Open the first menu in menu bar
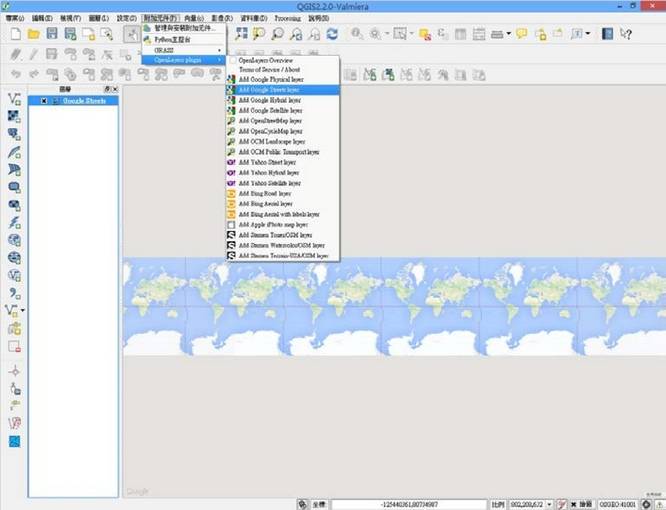Viewport: 666px width, 510px height. point(15,18)
